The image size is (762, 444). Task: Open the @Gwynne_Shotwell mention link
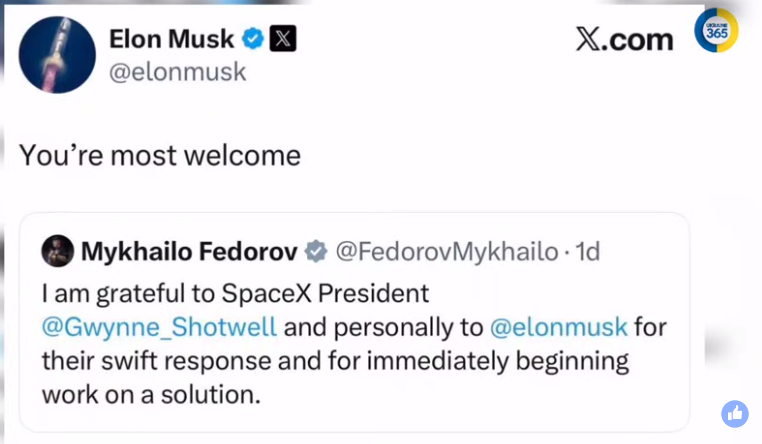click(x=159, y=327)
